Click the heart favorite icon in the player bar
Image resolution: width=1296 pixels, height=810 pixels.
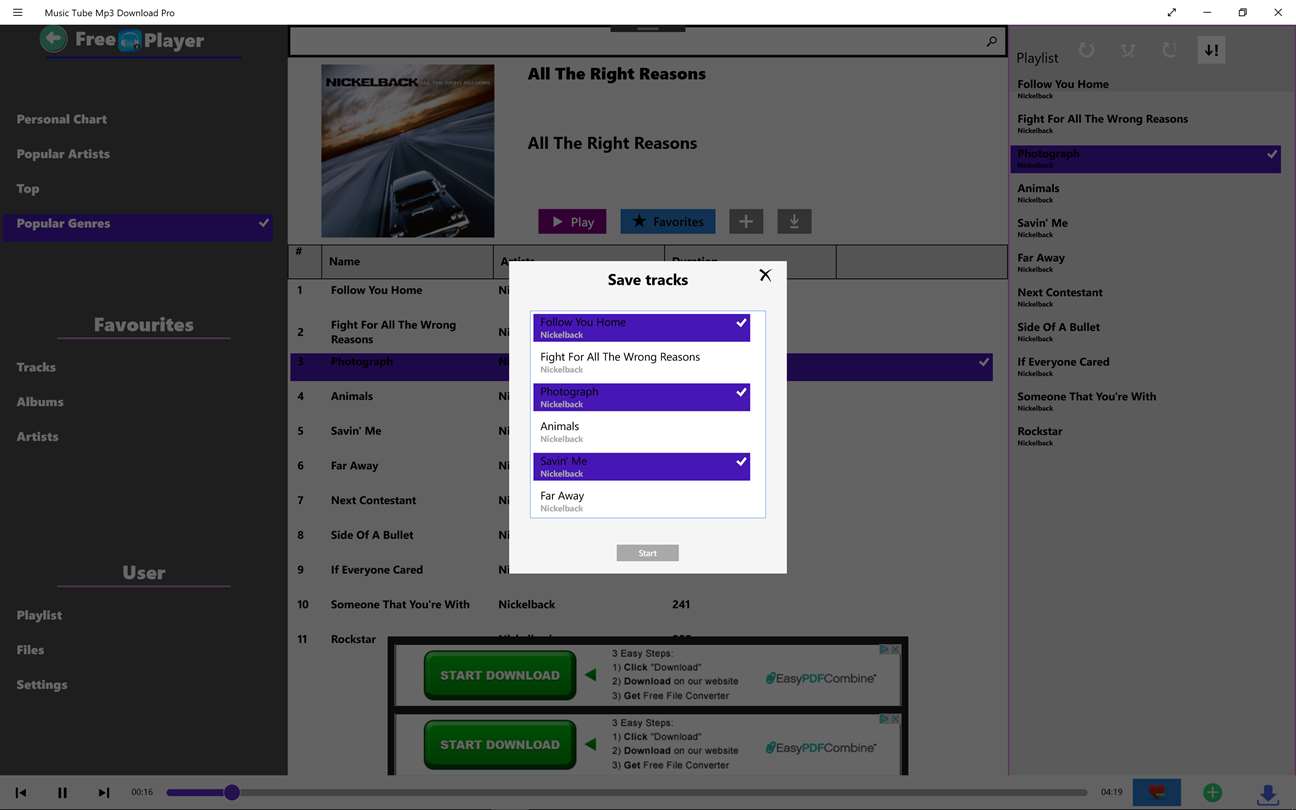coord(1157,793)
